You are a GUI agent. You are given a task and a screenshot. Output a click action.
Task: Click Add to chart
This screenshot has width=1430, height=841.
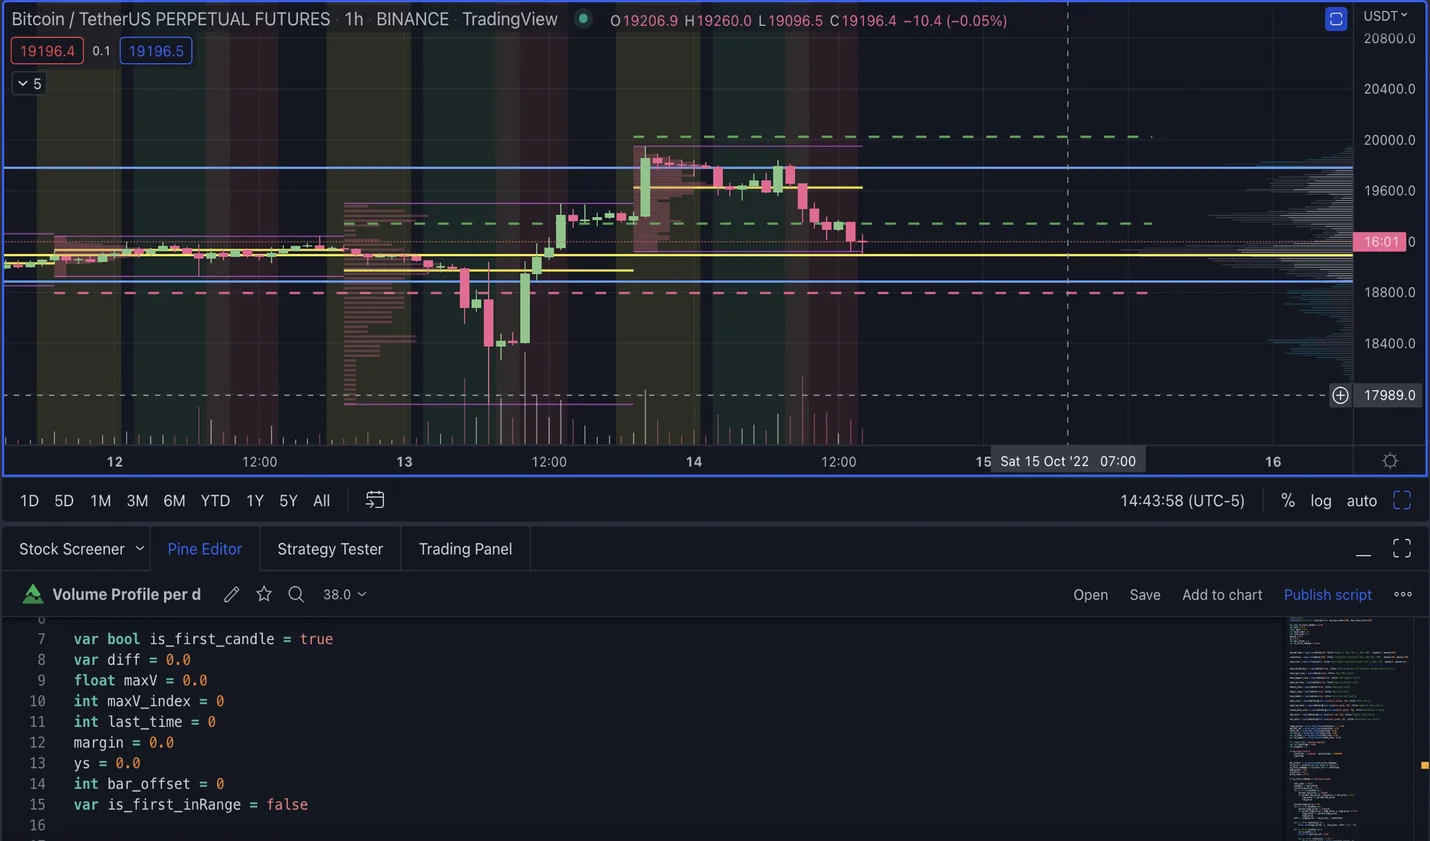tap(1222, 594)
